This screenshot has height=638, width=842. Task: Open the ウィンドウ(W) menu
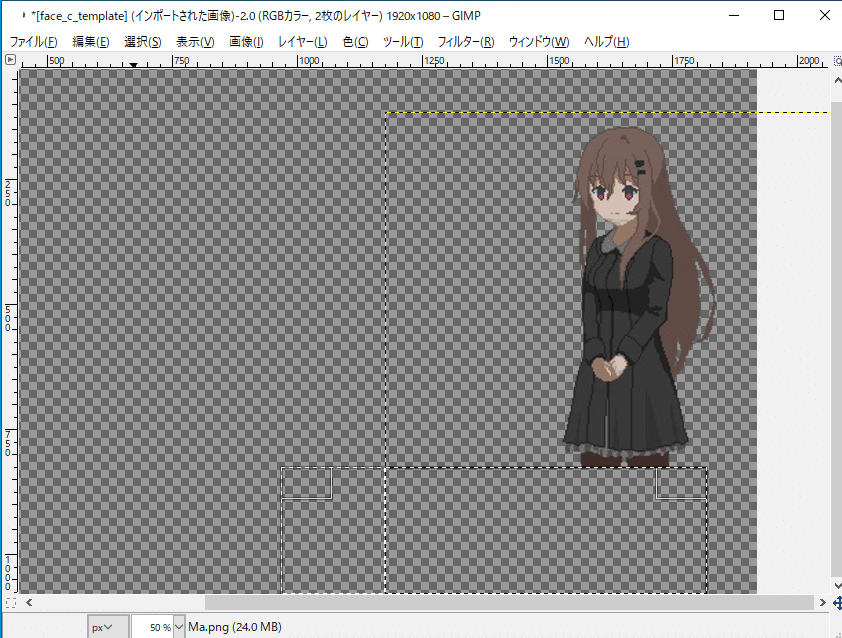tap(539, 41)
